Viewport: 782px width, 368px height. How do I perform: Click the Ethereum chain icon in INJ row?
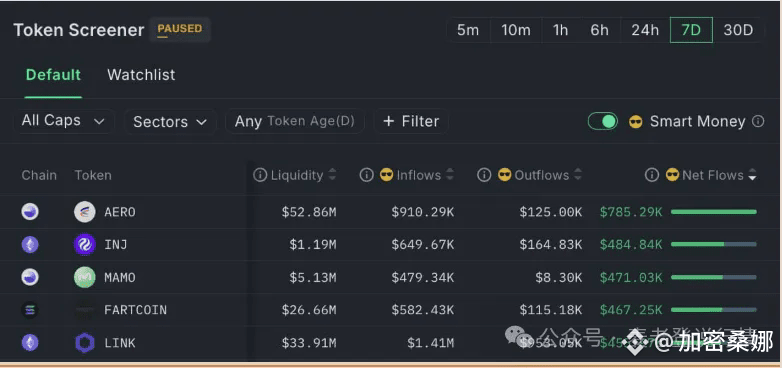(30, 245)
